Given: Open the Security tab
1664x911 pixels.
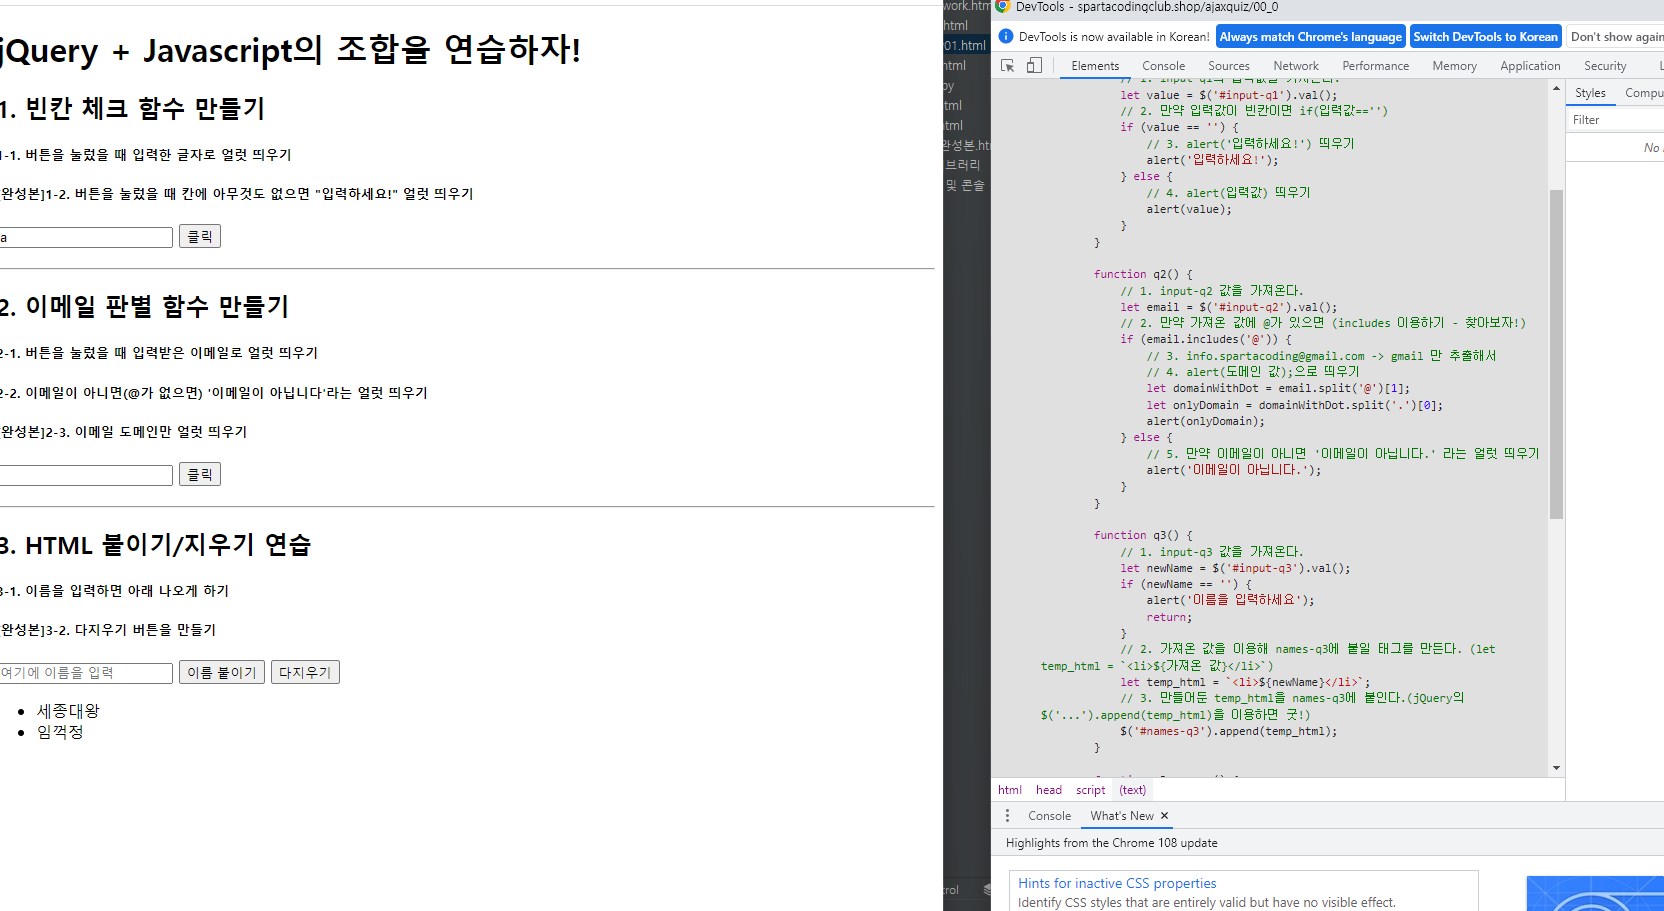Looking at the screenshot, I should click(x=1605, y=66).
